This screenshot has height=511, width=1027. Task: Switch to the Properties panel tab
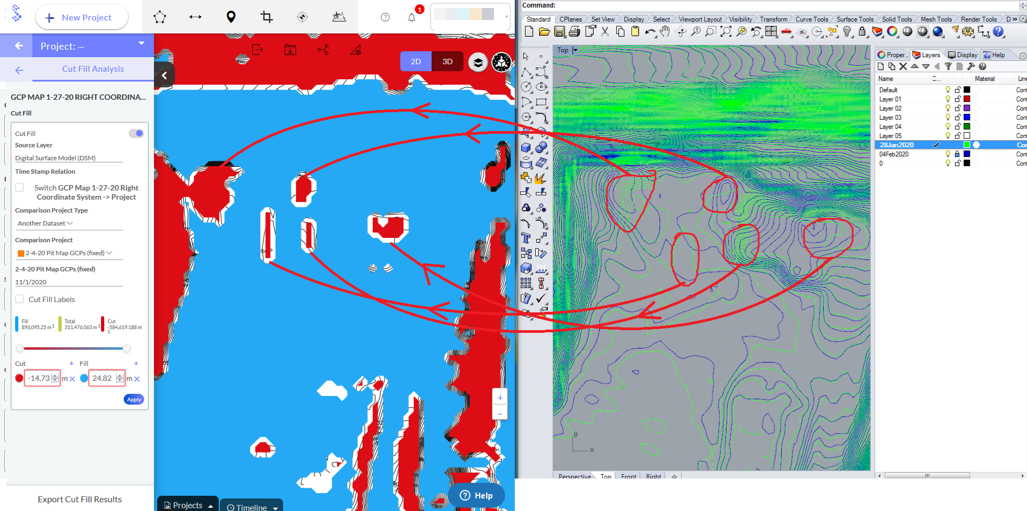tap(891, 55)
